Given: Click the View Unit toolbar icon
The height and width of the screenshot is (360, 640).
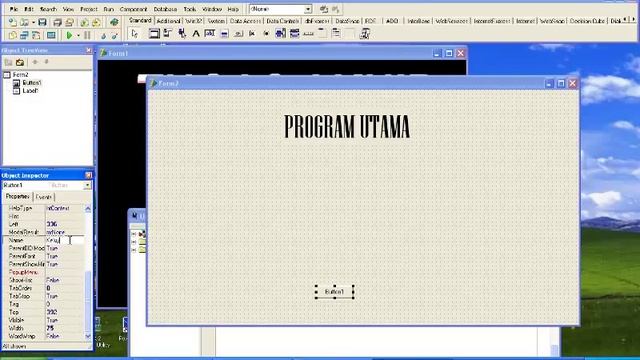Looking at the screenshot, I should 13,36.
